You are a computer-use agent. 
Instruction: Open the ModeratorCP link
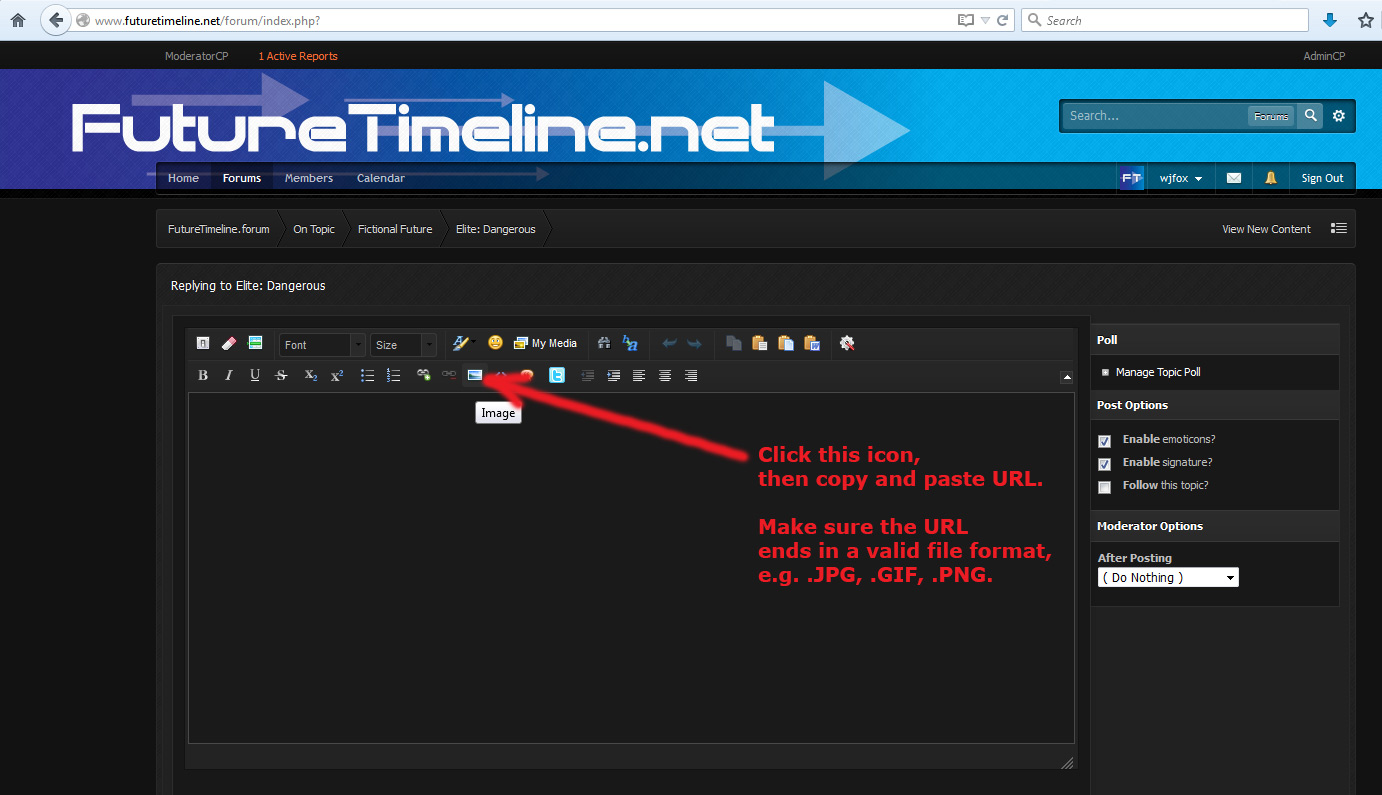[197, 56]
